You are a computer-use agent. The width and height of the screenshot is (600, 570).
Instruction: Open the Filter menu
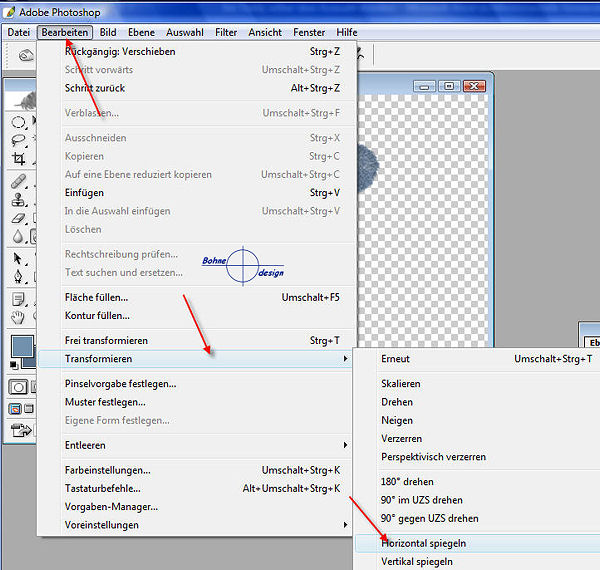pyautogui.click(x=226, y=32)
